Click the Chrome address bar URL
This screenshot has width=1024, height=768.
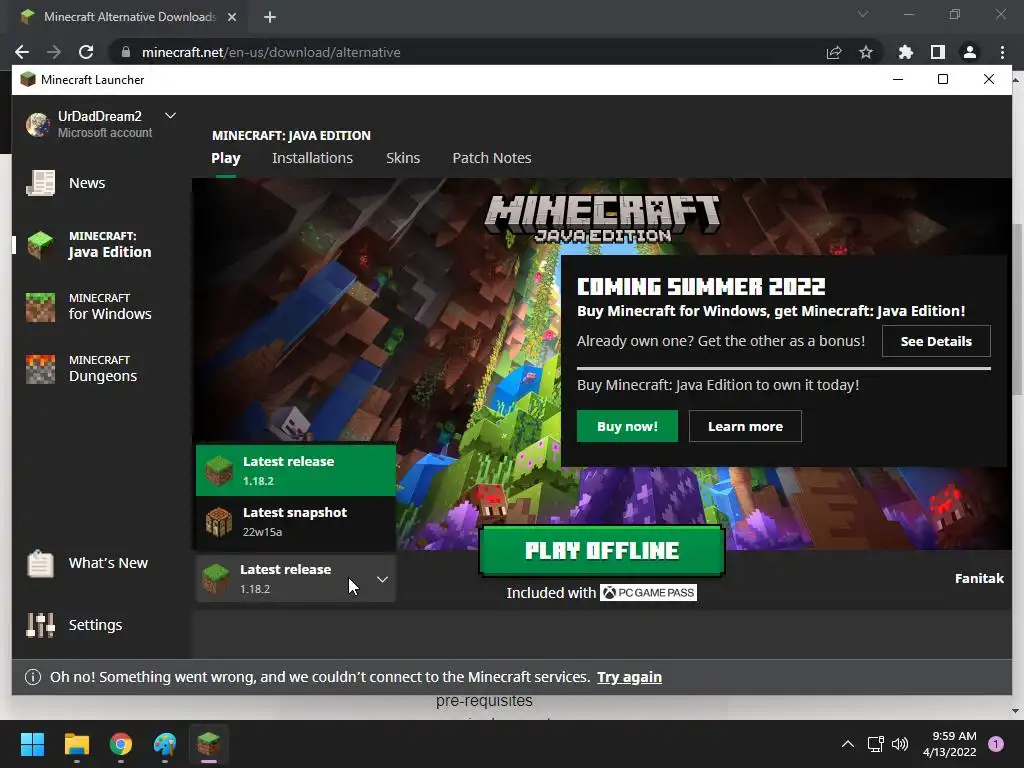click(x=271, y=52)
